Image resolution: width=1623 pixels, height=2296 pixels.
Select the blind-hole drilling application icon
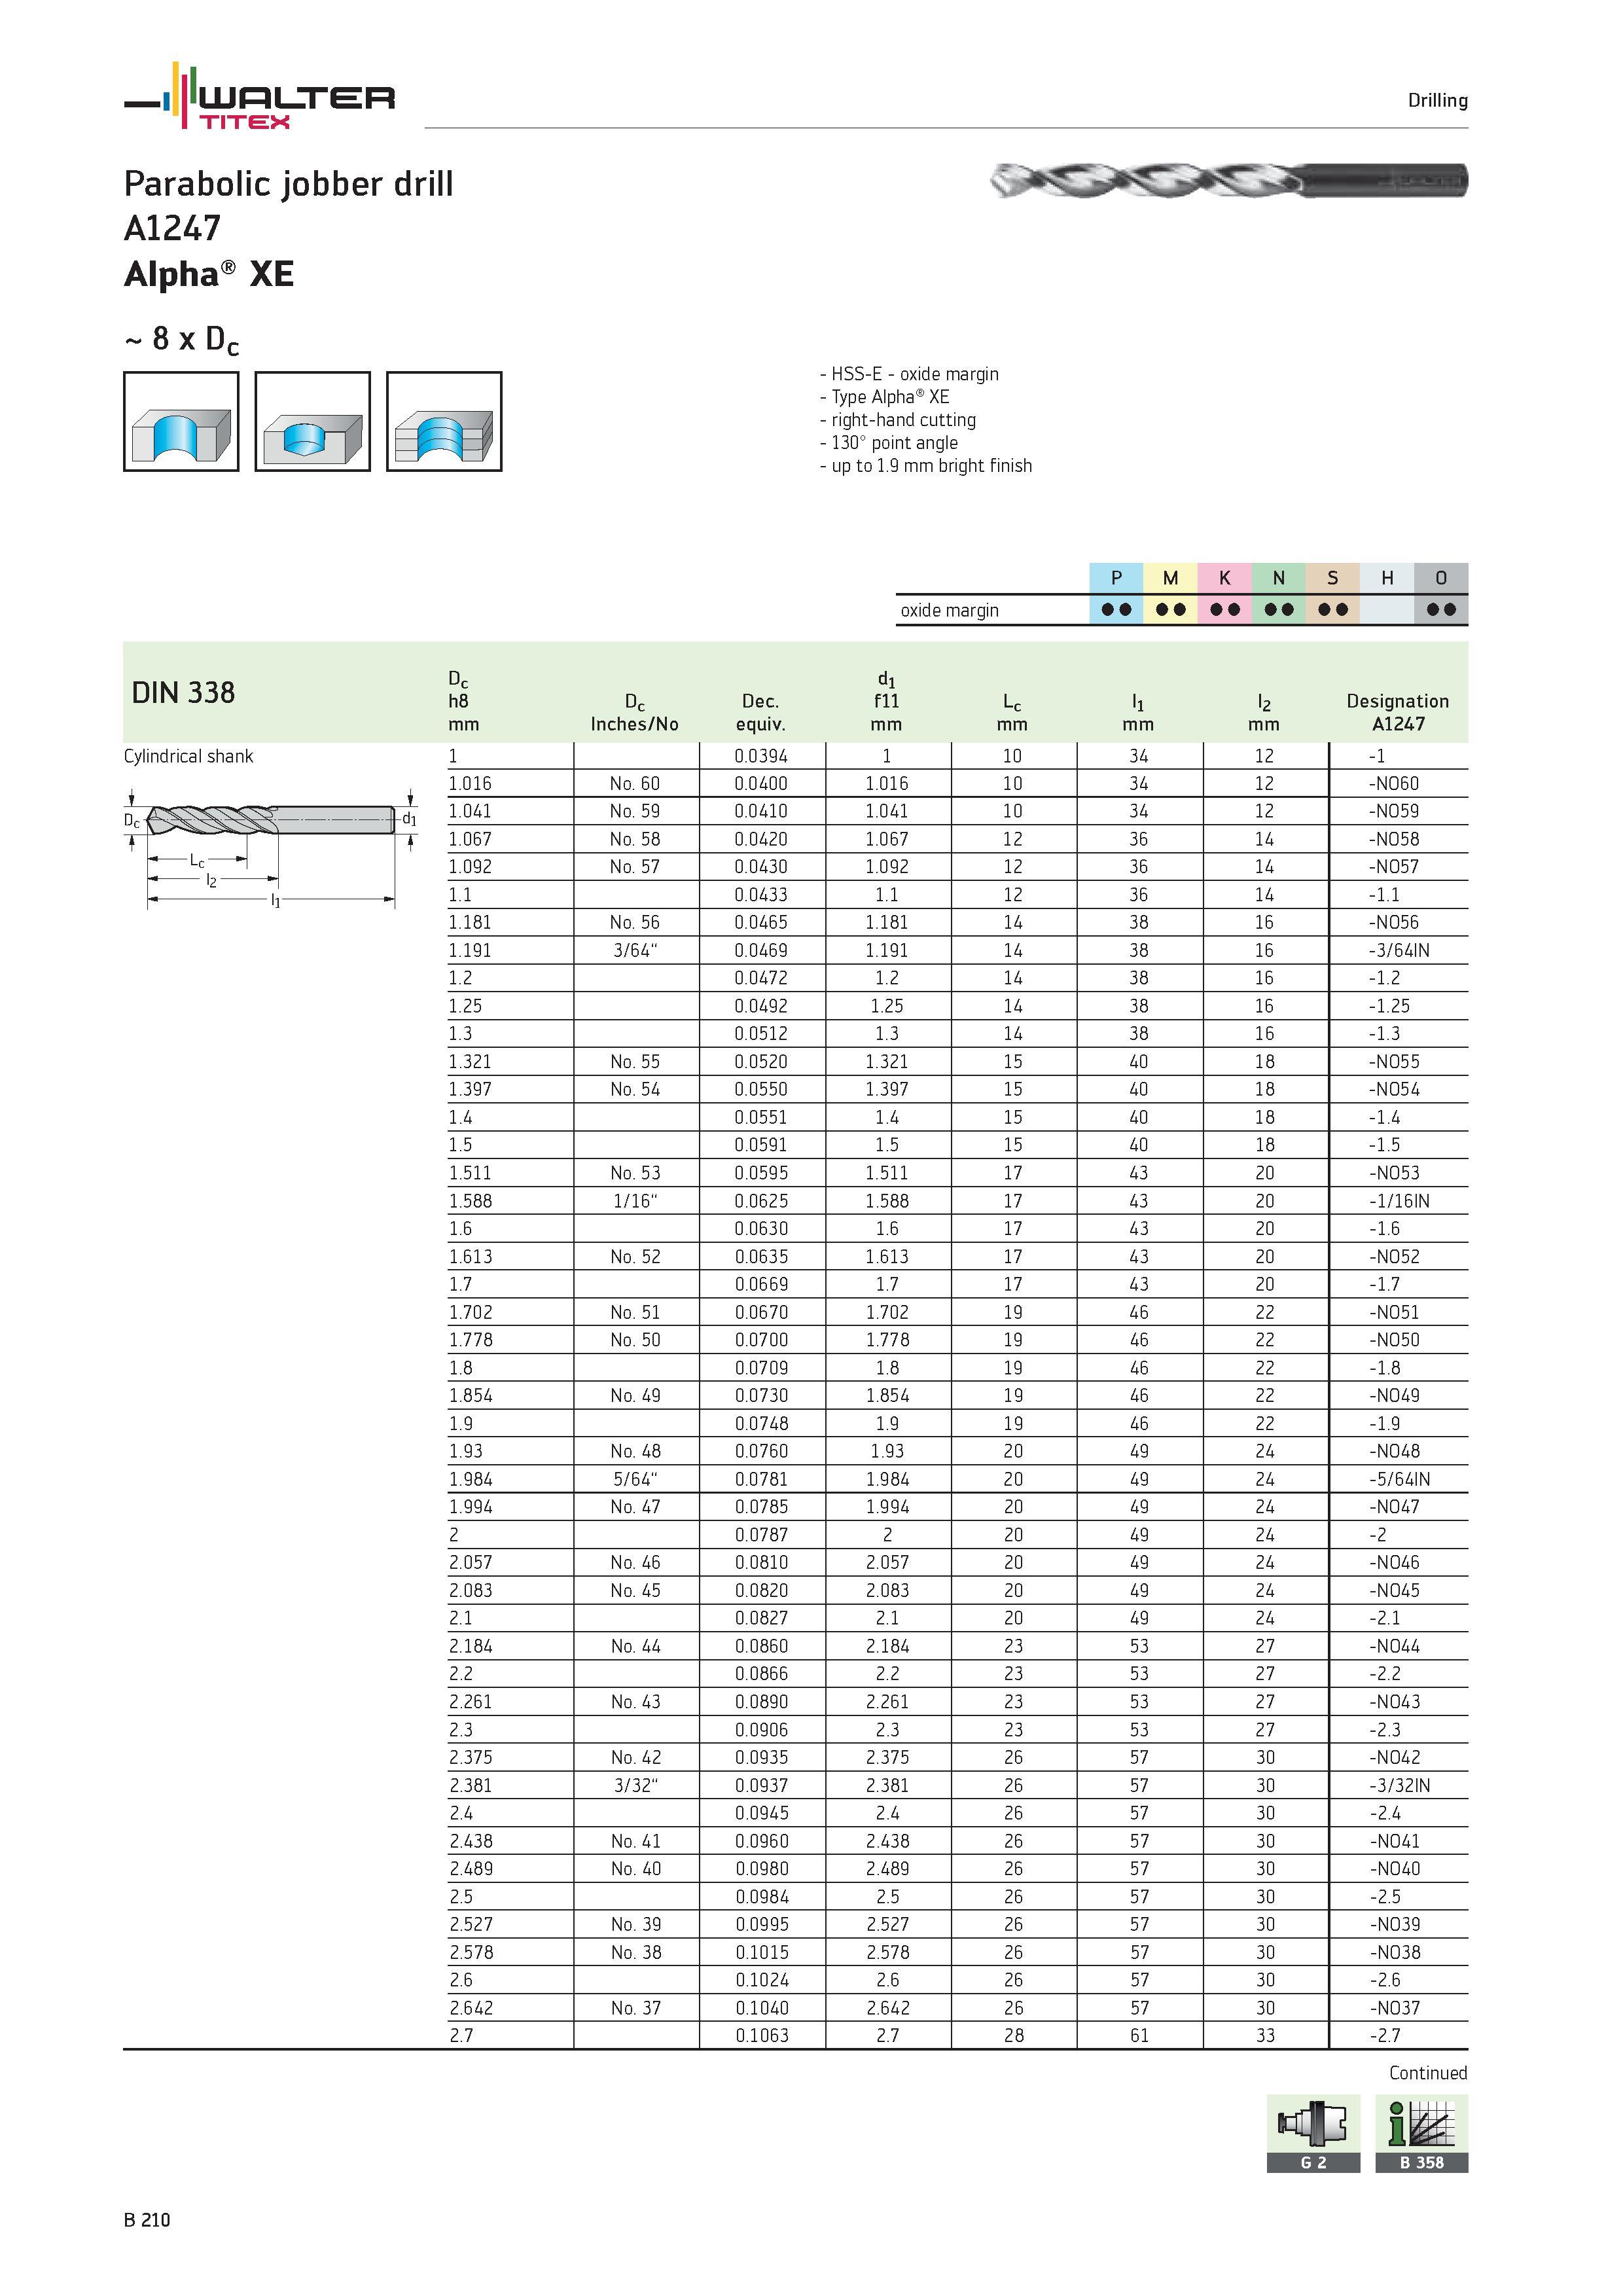tap(312, 421)
